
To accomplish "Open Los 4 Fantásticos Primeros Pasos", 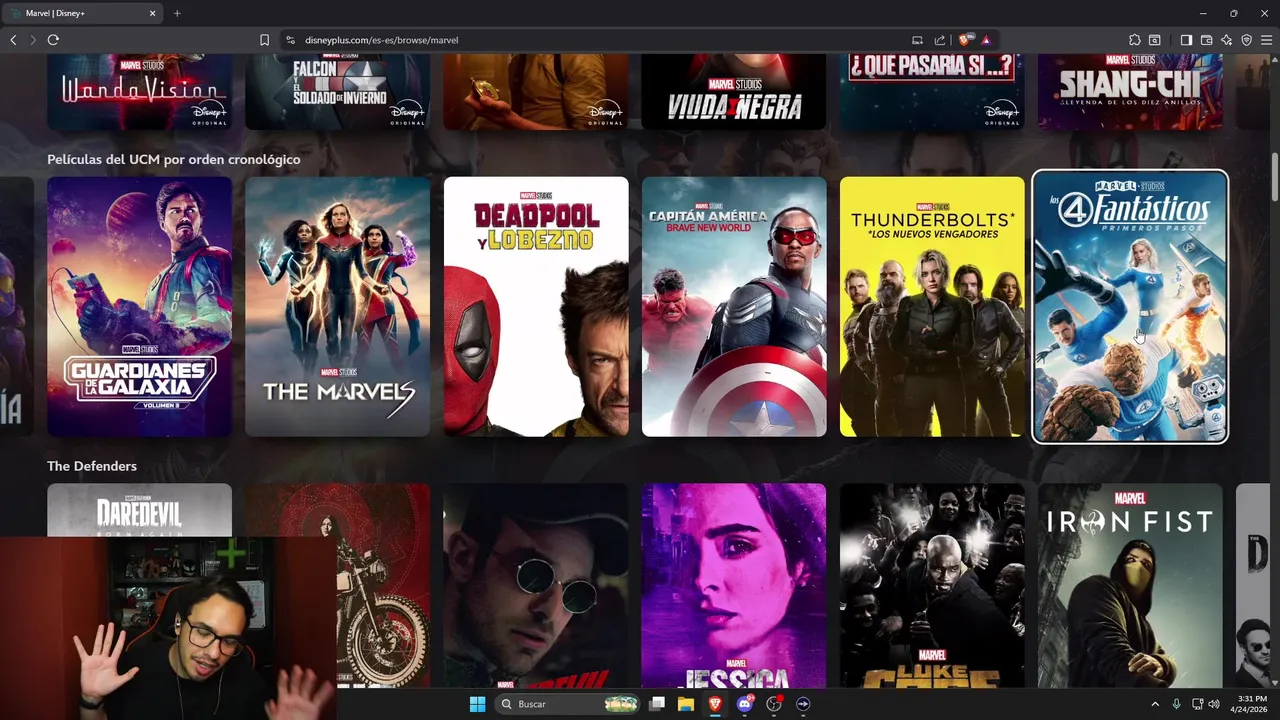I will click(1130, 307).
